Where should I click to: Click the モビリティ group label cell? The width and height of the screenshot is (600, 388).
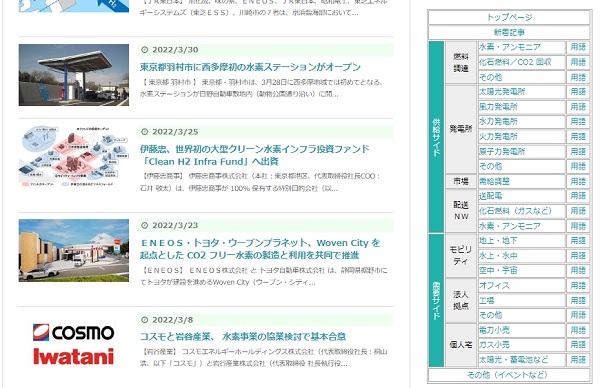[x=461, y=256]
